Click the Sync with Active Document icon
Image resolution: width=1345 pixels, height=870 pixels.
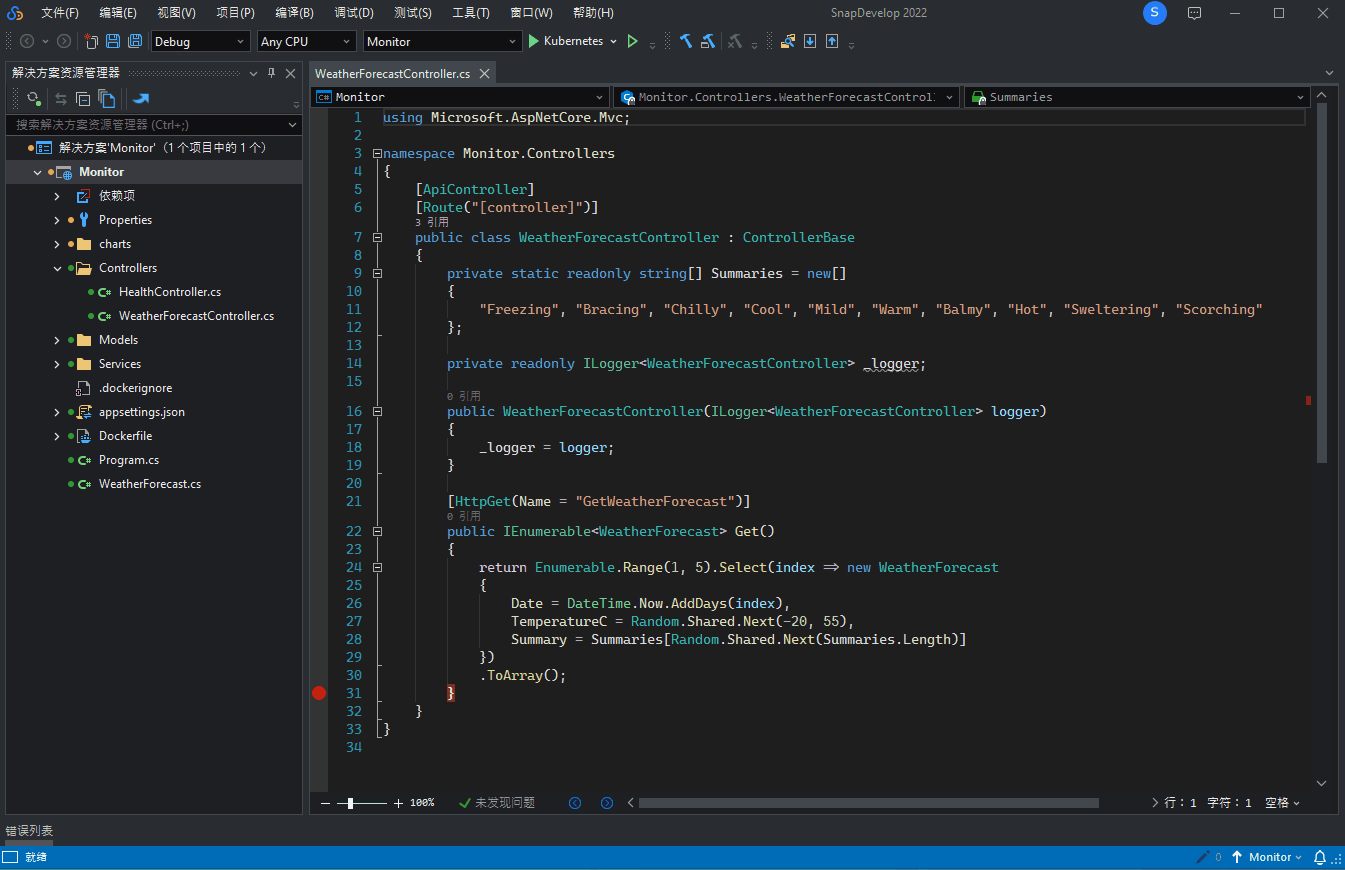point(61,99)
